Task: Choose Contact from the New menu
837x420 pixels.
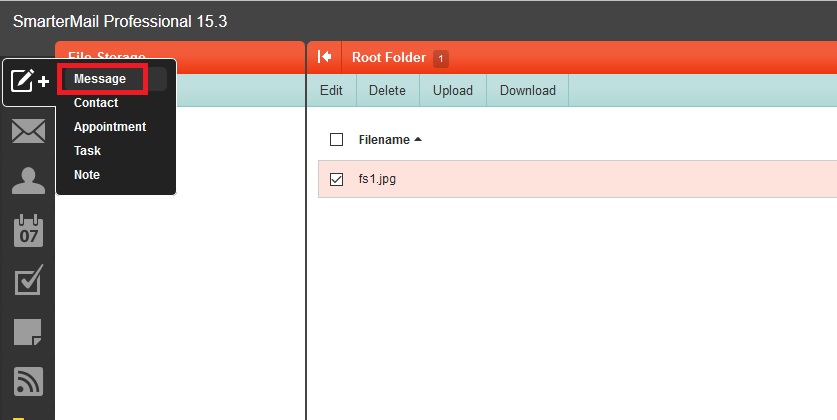Action: point(96,103)
